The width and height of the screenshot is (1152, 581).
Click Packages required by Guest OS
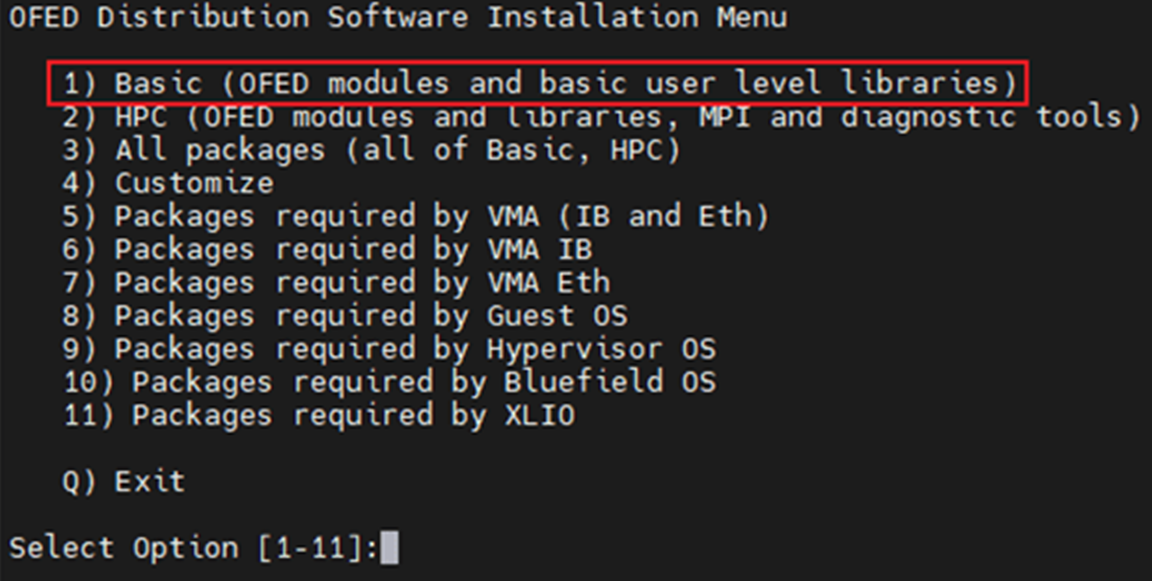click(x=345, y=316)
